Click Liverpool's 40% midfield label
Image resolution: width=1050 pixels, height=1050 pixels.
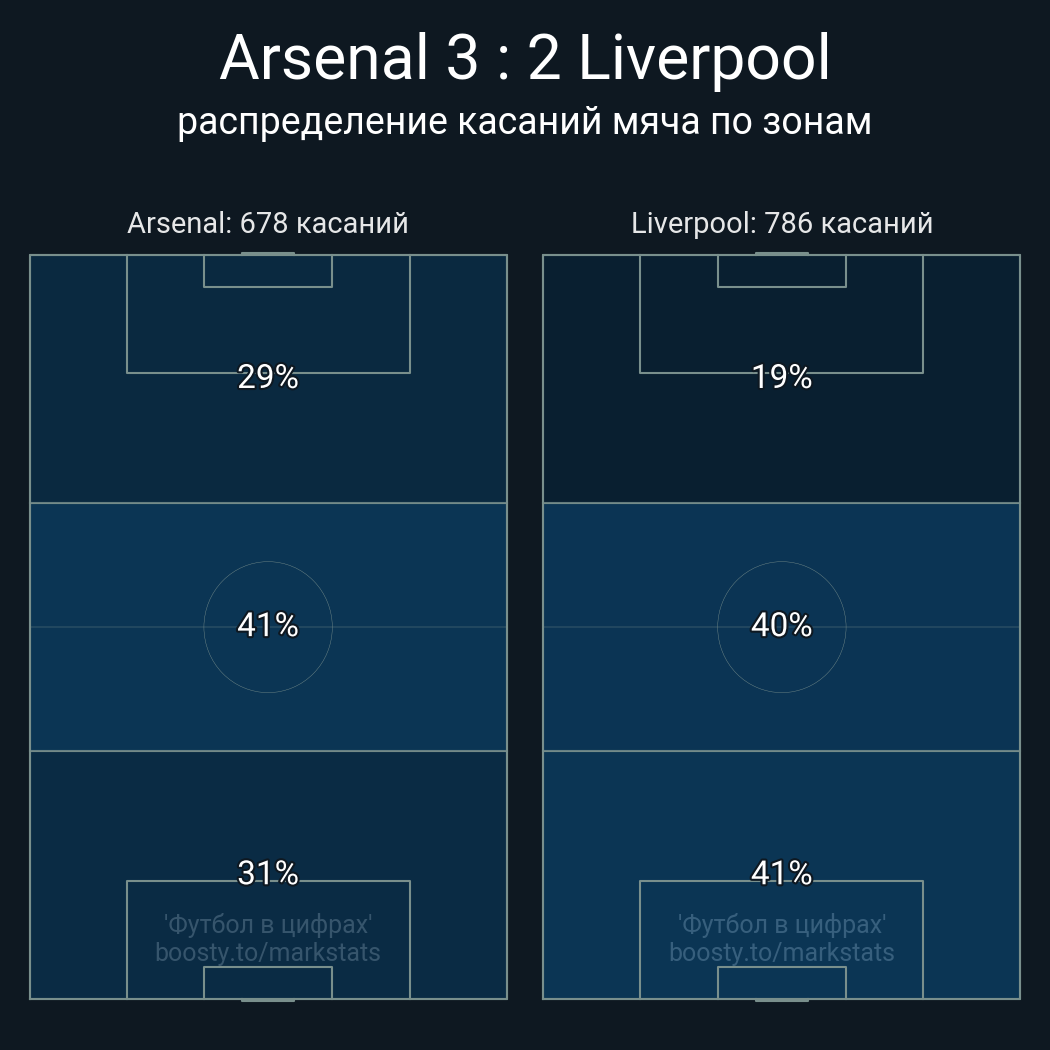pos(782,625)
